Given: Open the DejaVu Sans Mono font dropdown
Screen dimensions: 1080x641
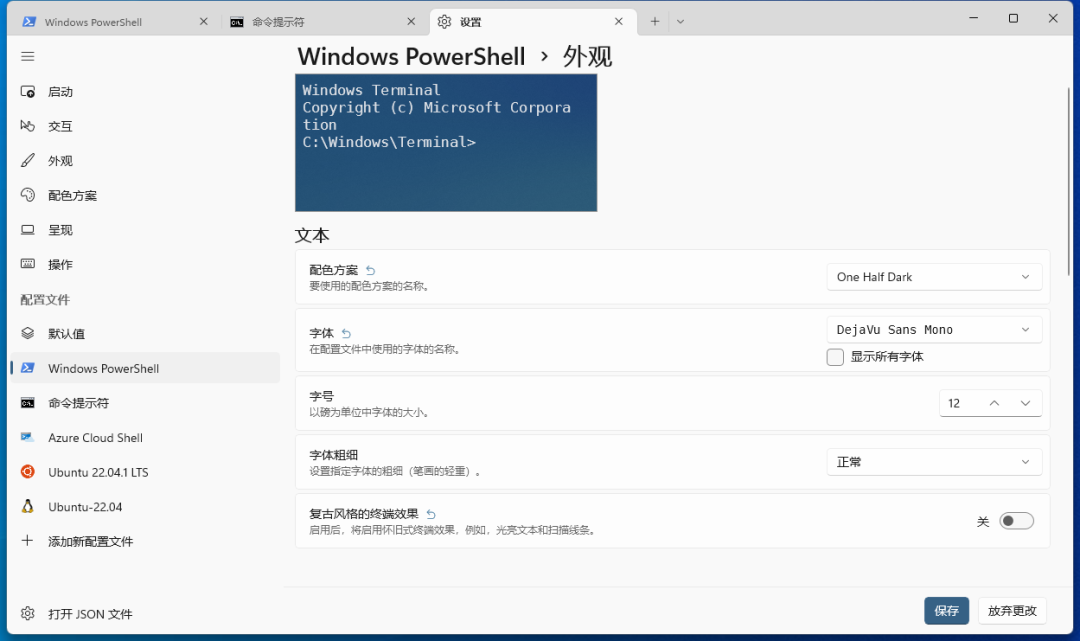Looking at the screenshot, I should point(934,330).
